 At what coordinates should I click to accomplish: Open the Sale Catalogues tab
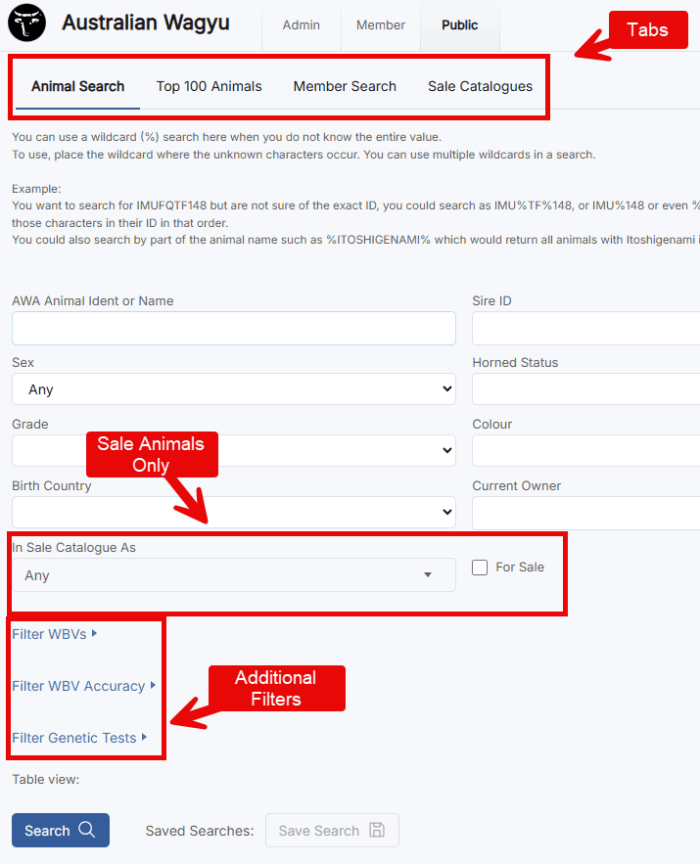(480, 87)
